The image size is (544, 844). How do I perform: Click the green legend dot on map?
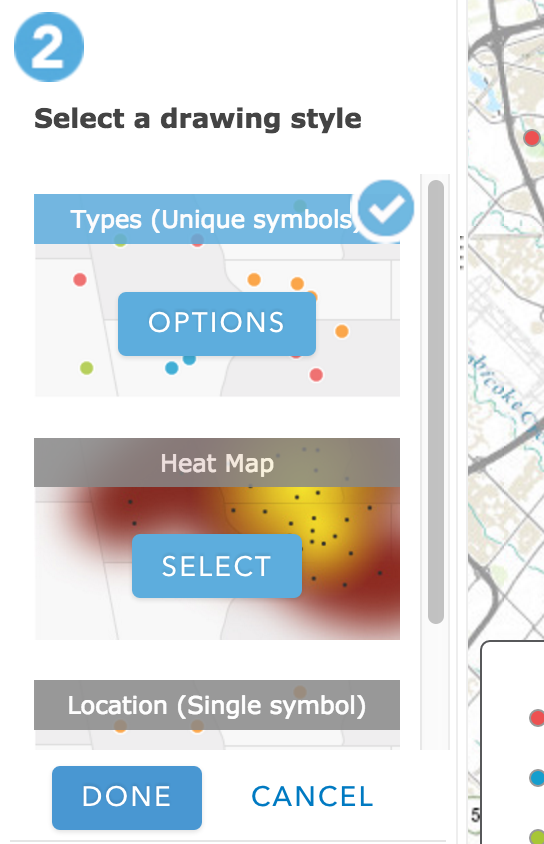(x=537, y=837)
